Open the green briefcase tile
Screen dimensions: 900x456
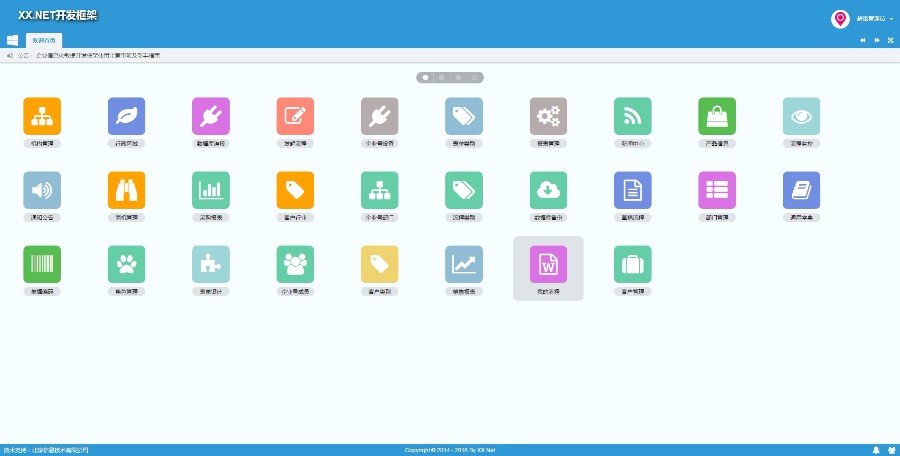click(x=633, y=264)
